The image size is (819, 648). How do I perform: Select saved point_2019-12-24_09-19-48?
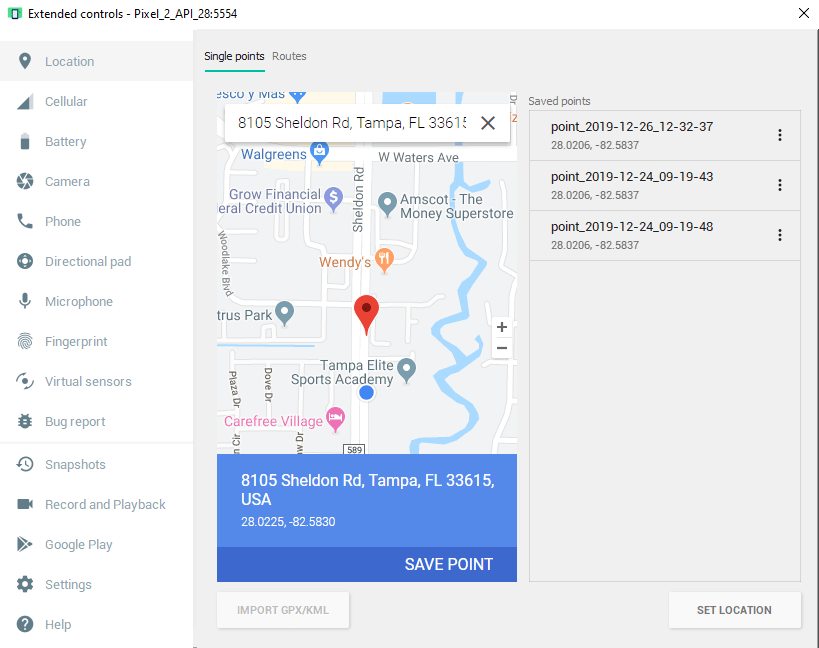(664, 235)
